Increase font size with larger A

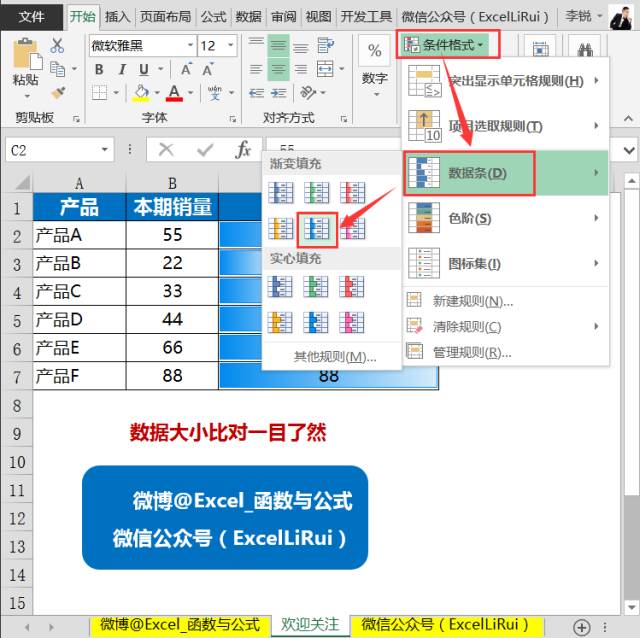186,69
